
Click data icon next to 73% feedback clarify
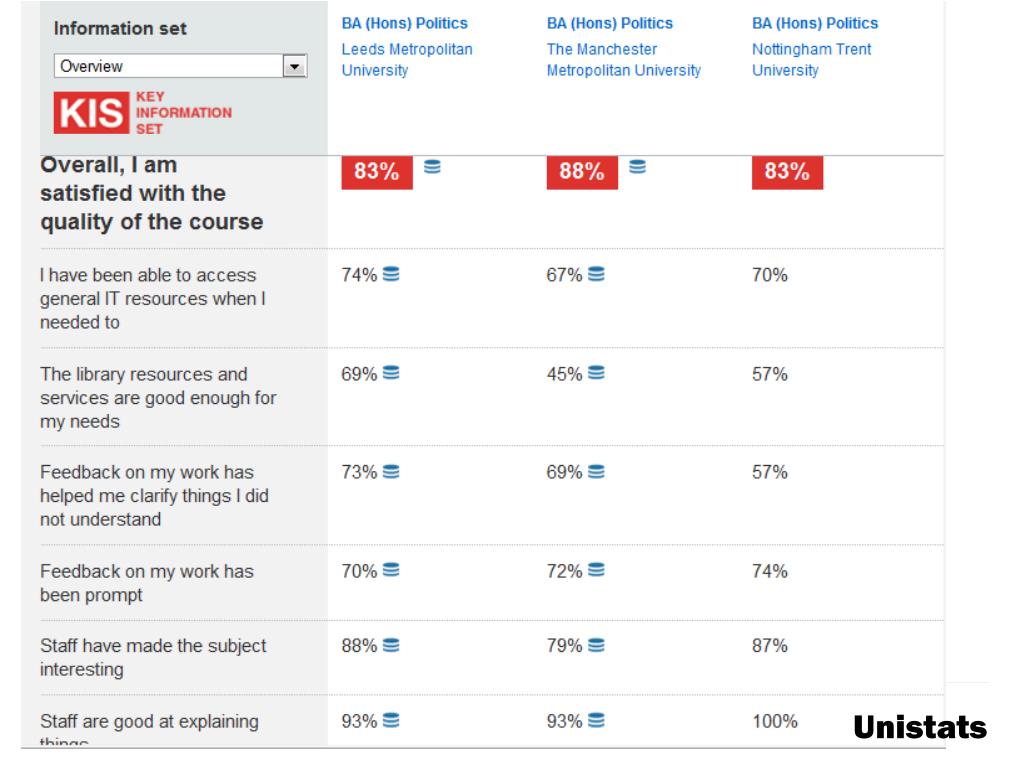click(x=391, y=472)
